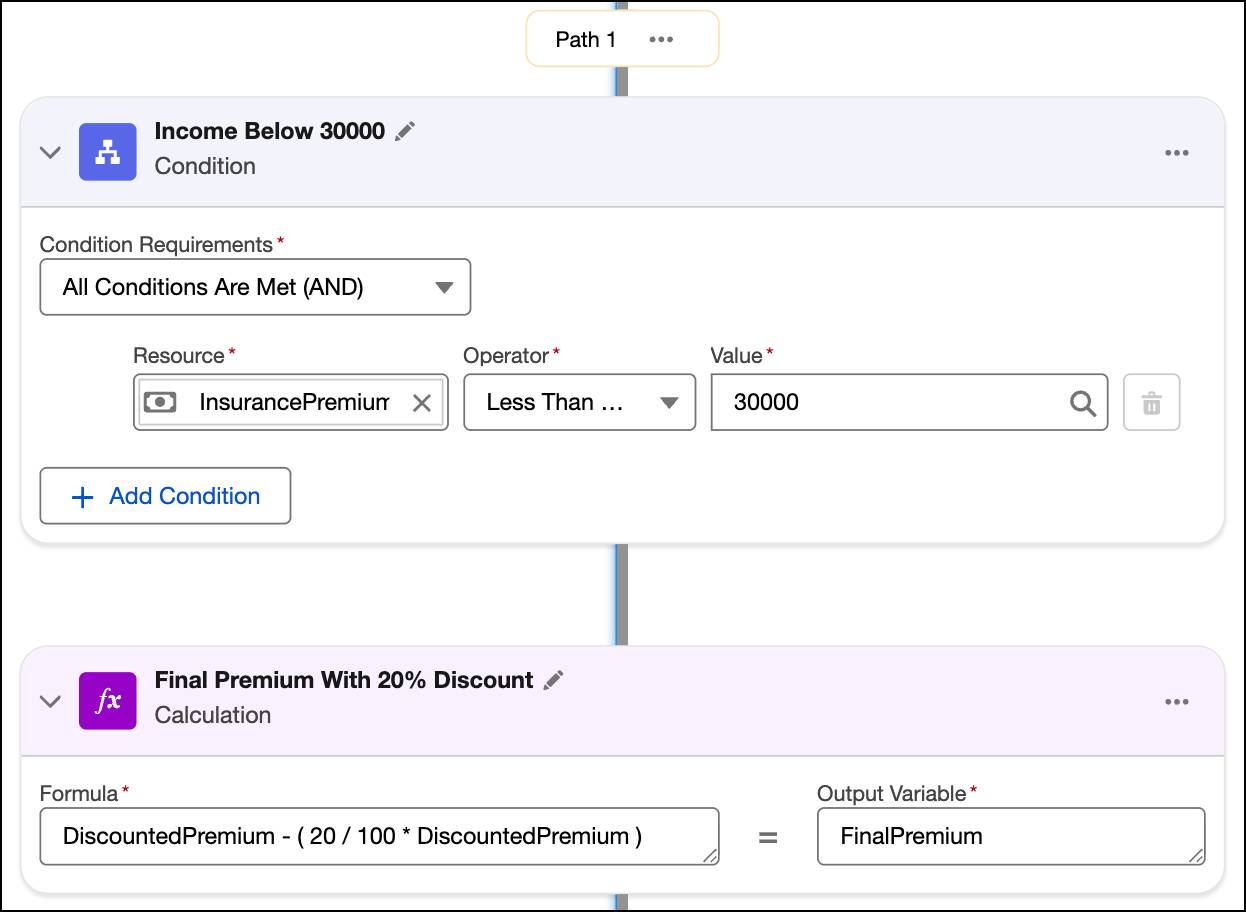This screenshot has width=1246, height=912.
Task: Click the Formula text box
Action: coord(379,836)
